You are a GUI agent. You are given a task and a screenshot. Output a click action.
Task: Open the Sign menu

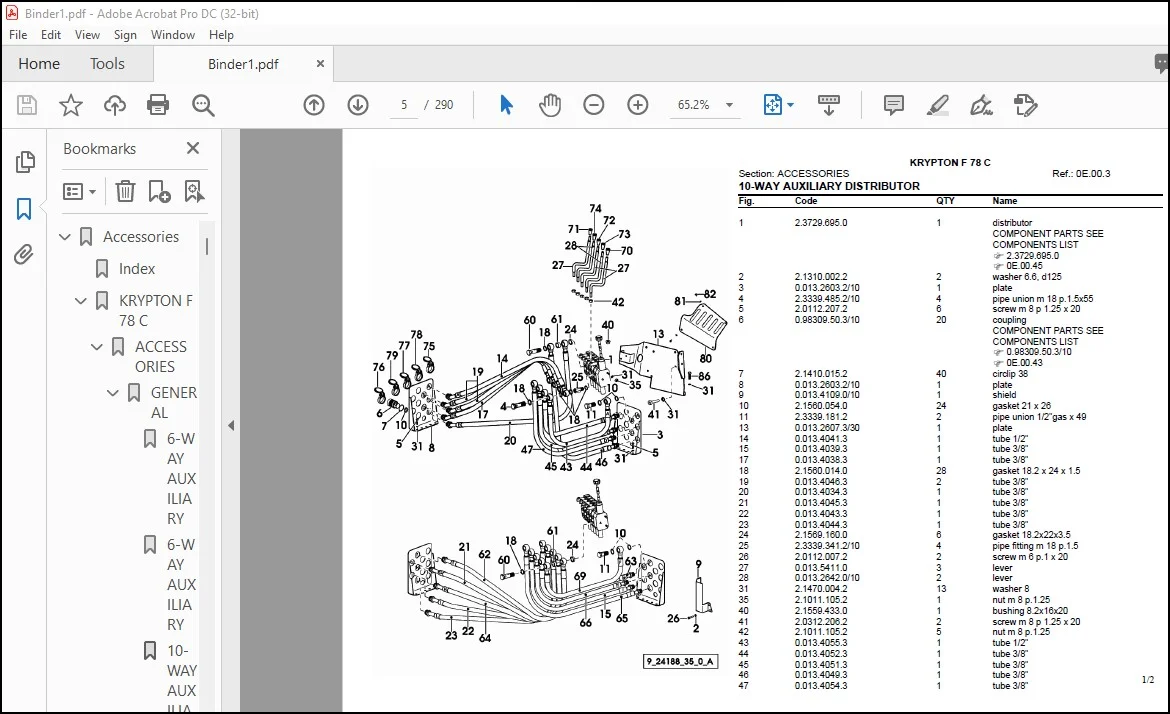coord(125,34)
